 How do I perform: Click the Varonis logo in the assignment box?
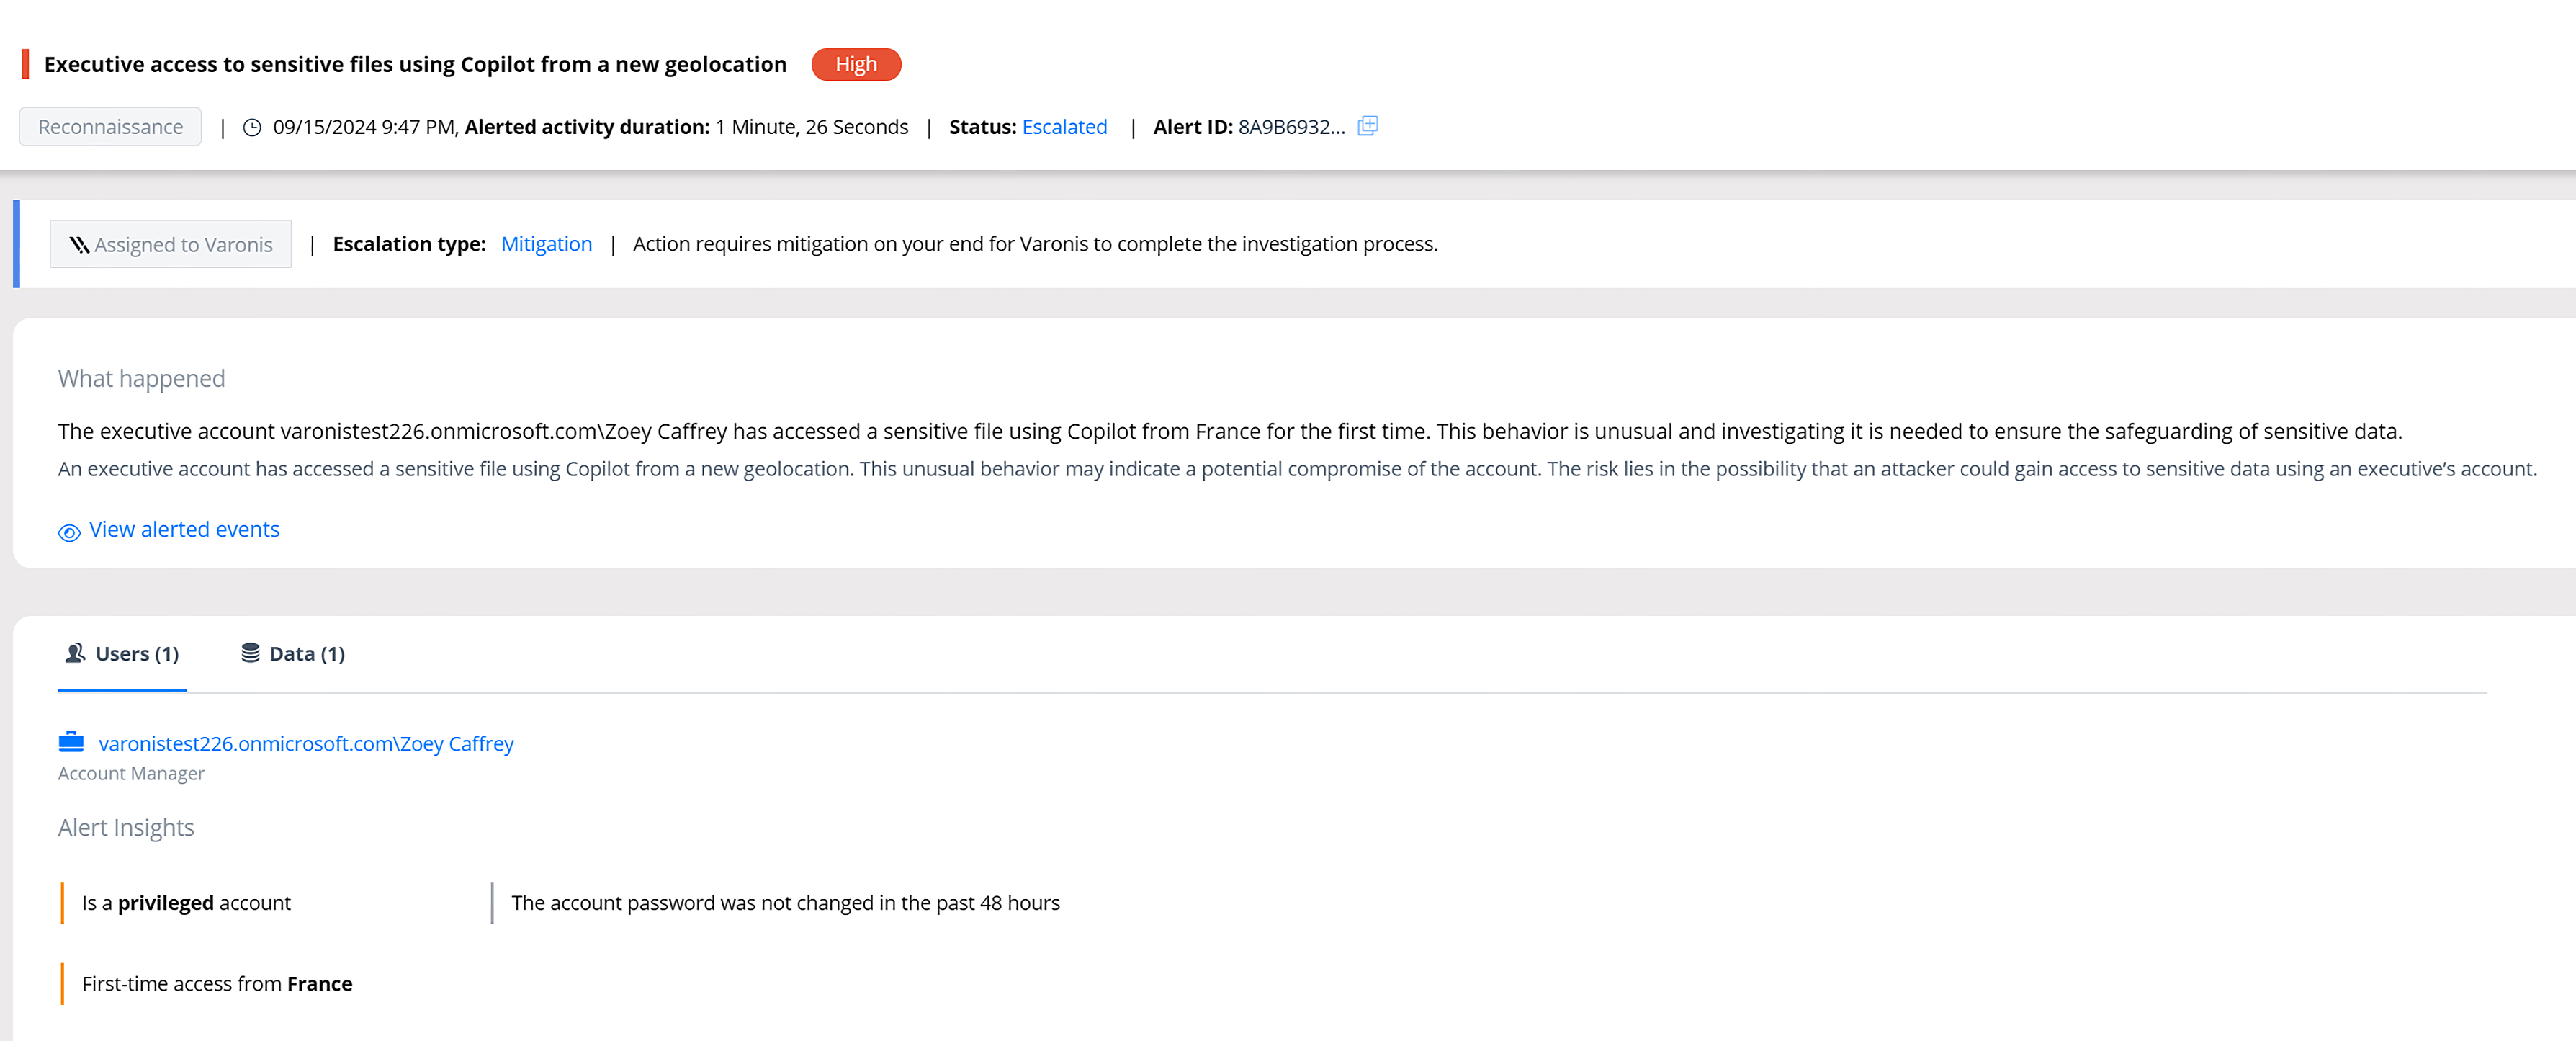point(79,245)
